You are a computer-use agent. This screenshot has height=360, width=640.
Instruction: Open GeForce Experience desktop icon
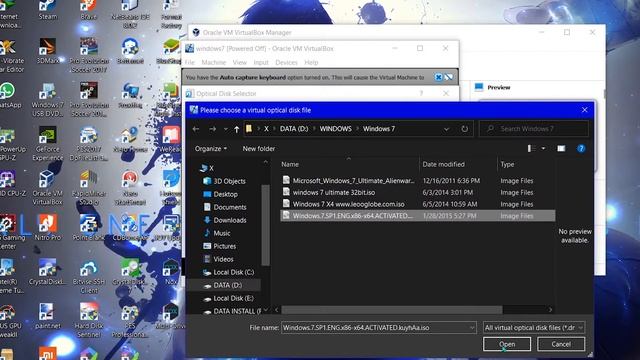47,144
